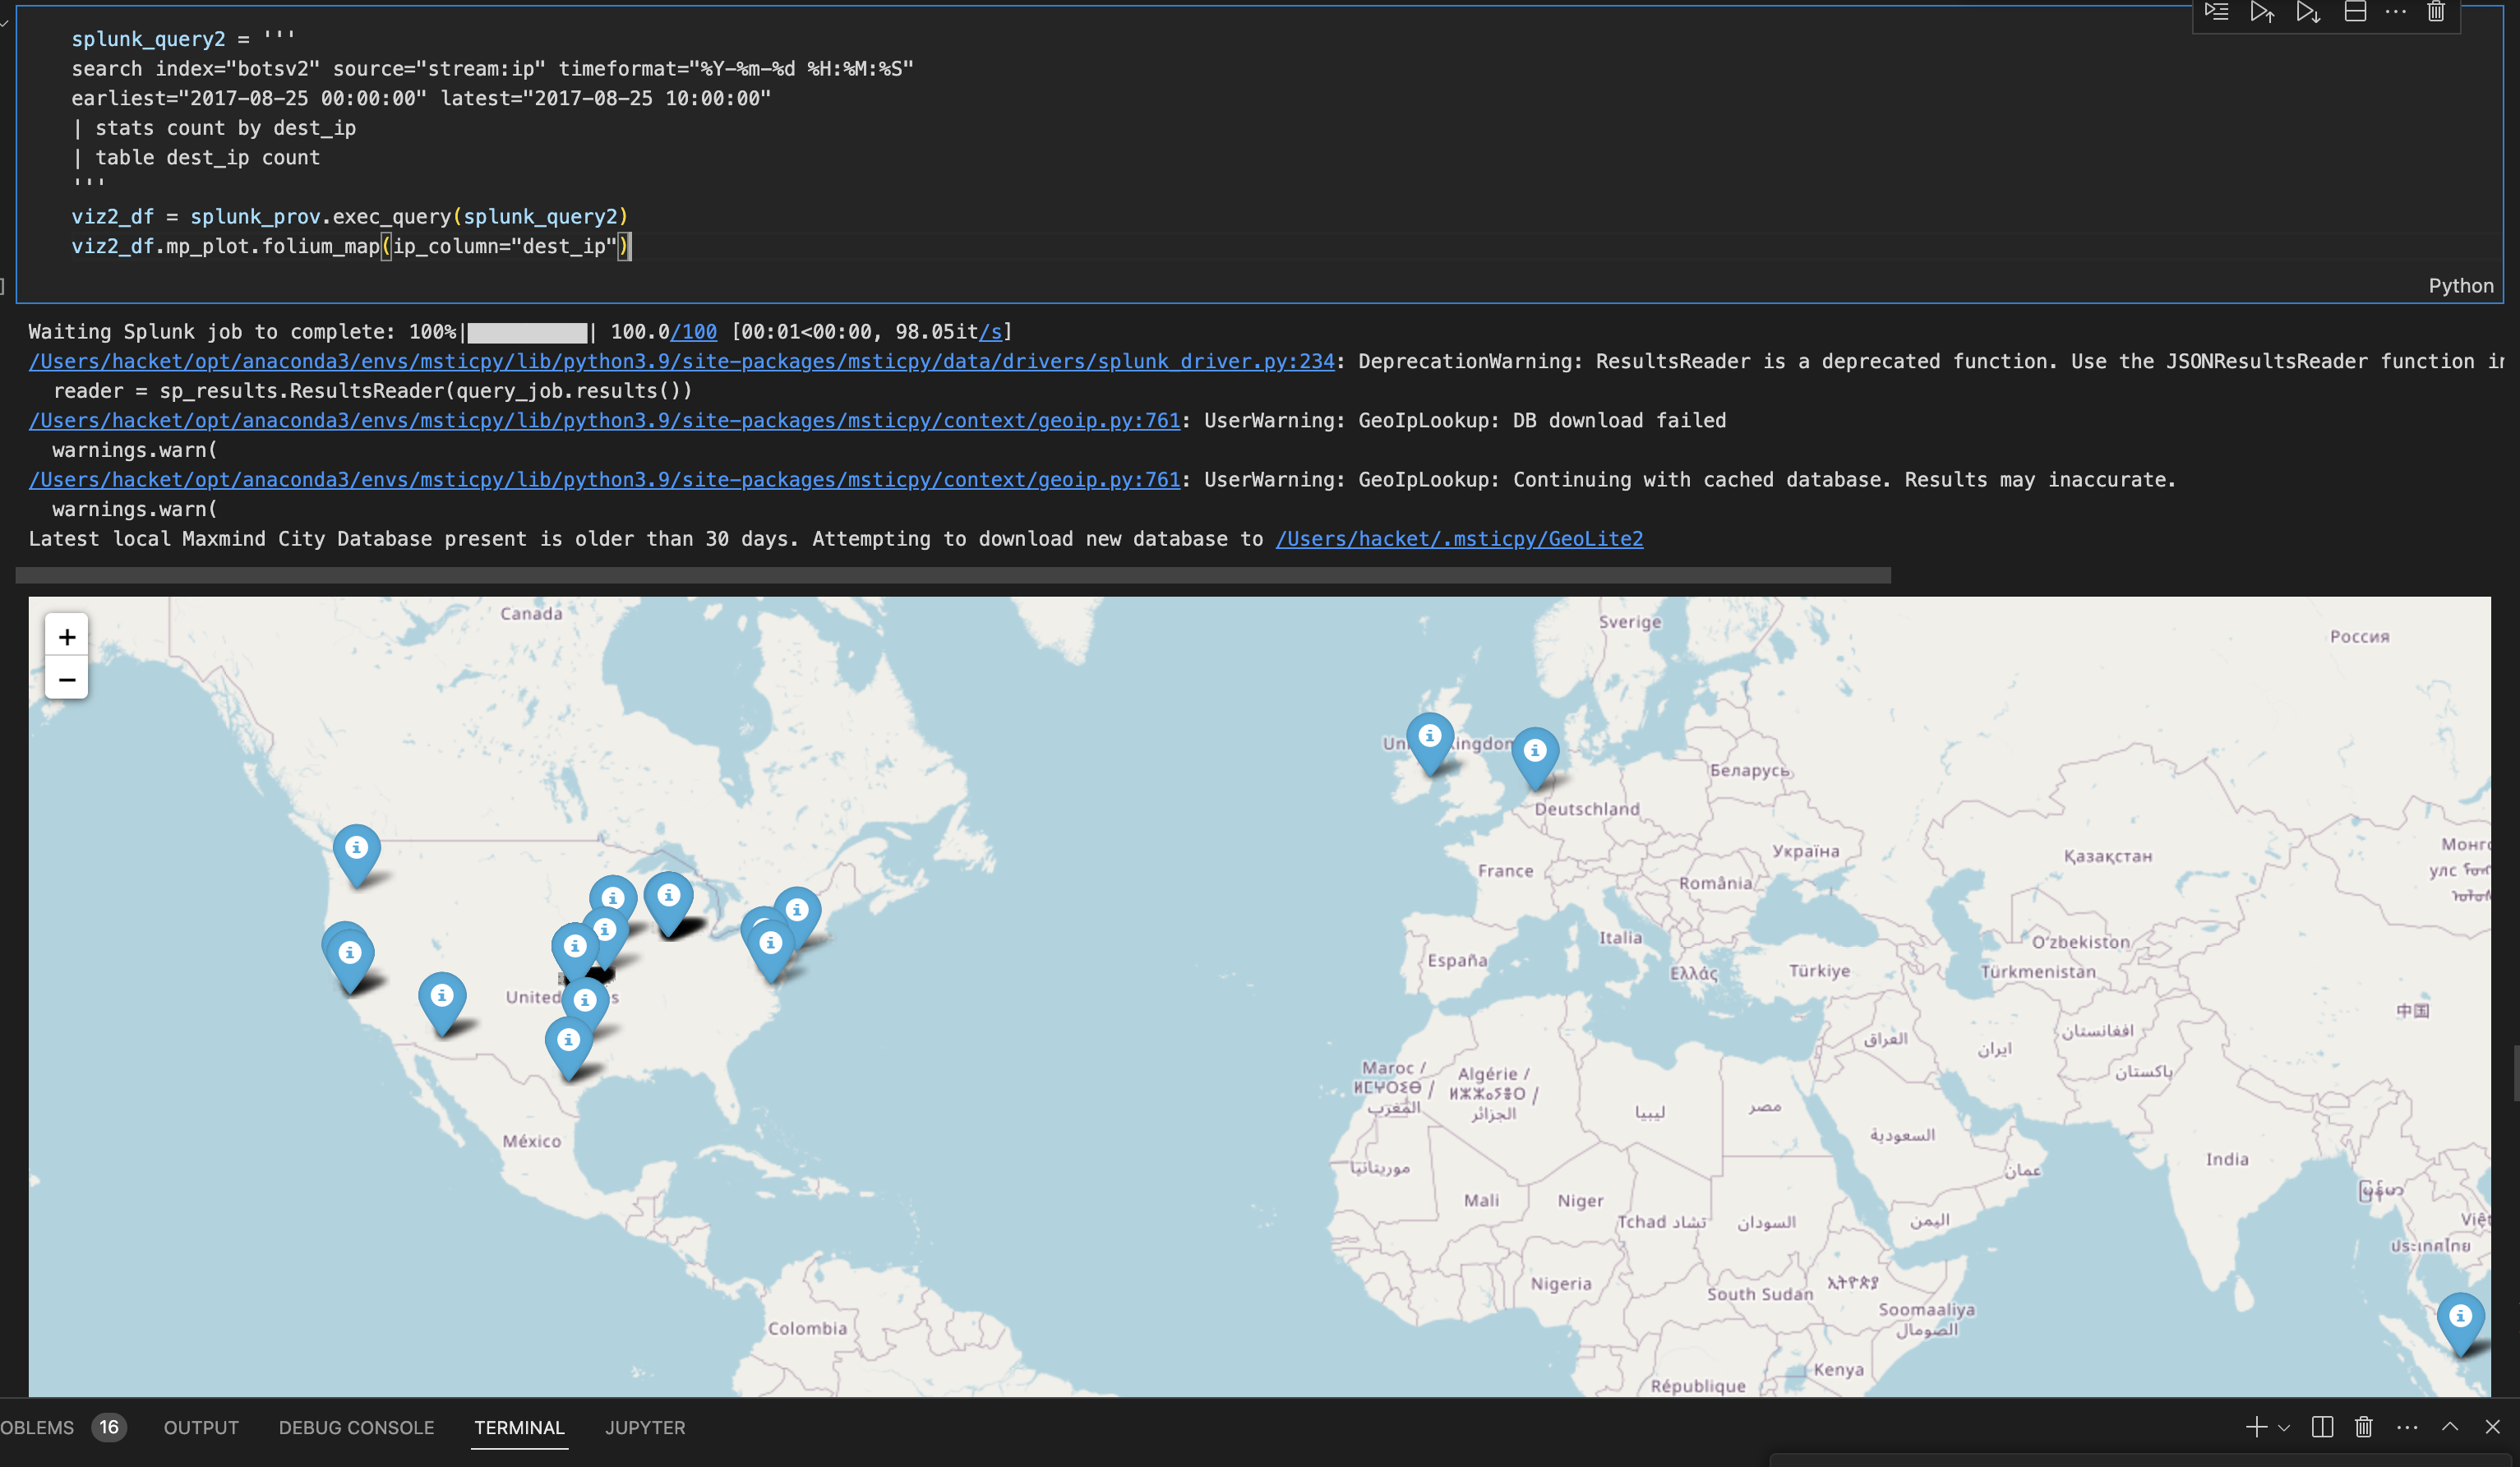
Task: Execute cells above via toolbar icon
Action: click(x=2262, y=12)
